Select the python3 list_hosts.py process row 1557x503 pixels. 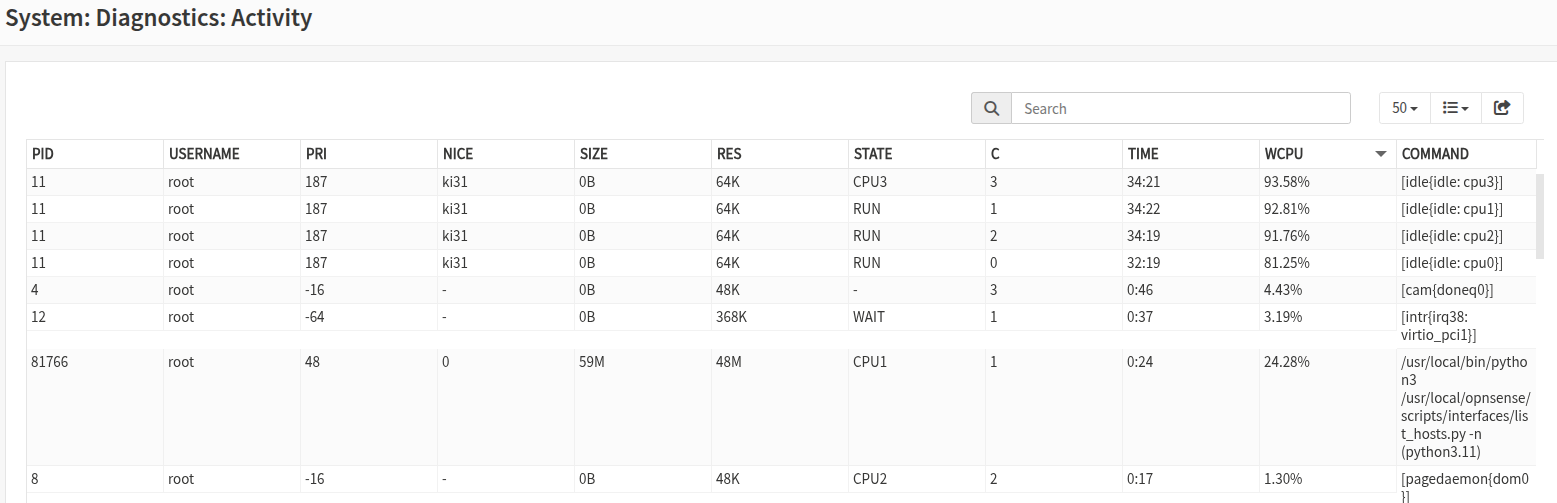tap(781, 407)
